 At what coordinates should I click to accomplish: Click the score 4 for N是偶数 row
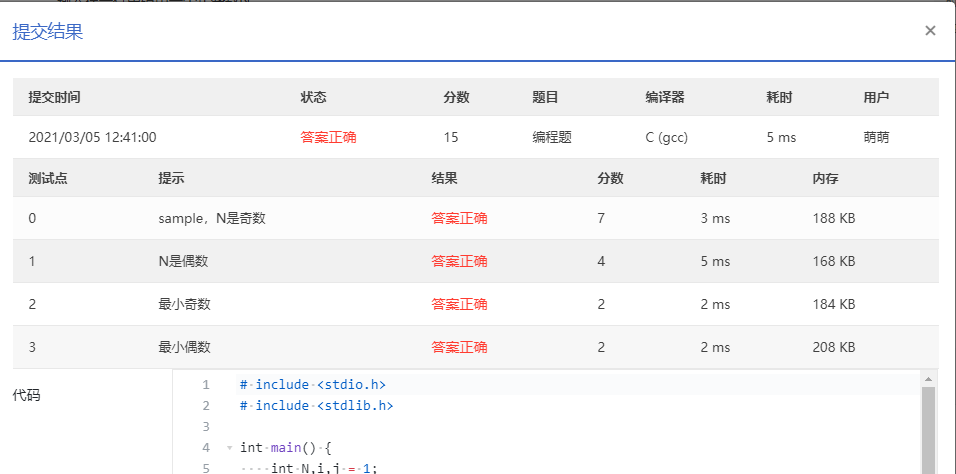point(601,261)
